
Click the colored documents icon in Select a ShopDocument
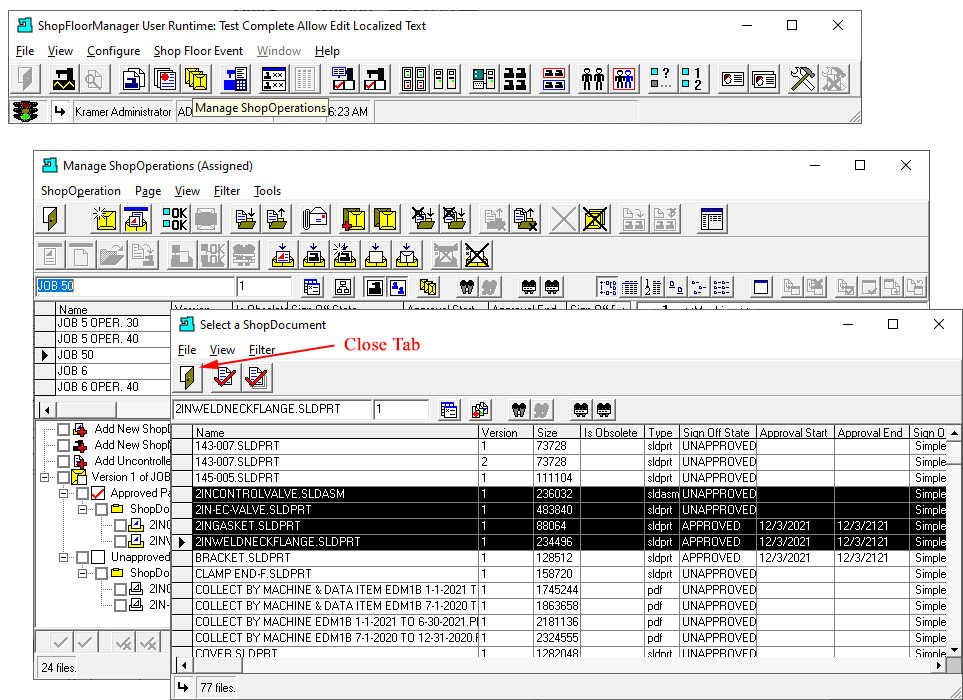[x=480, y=410]
